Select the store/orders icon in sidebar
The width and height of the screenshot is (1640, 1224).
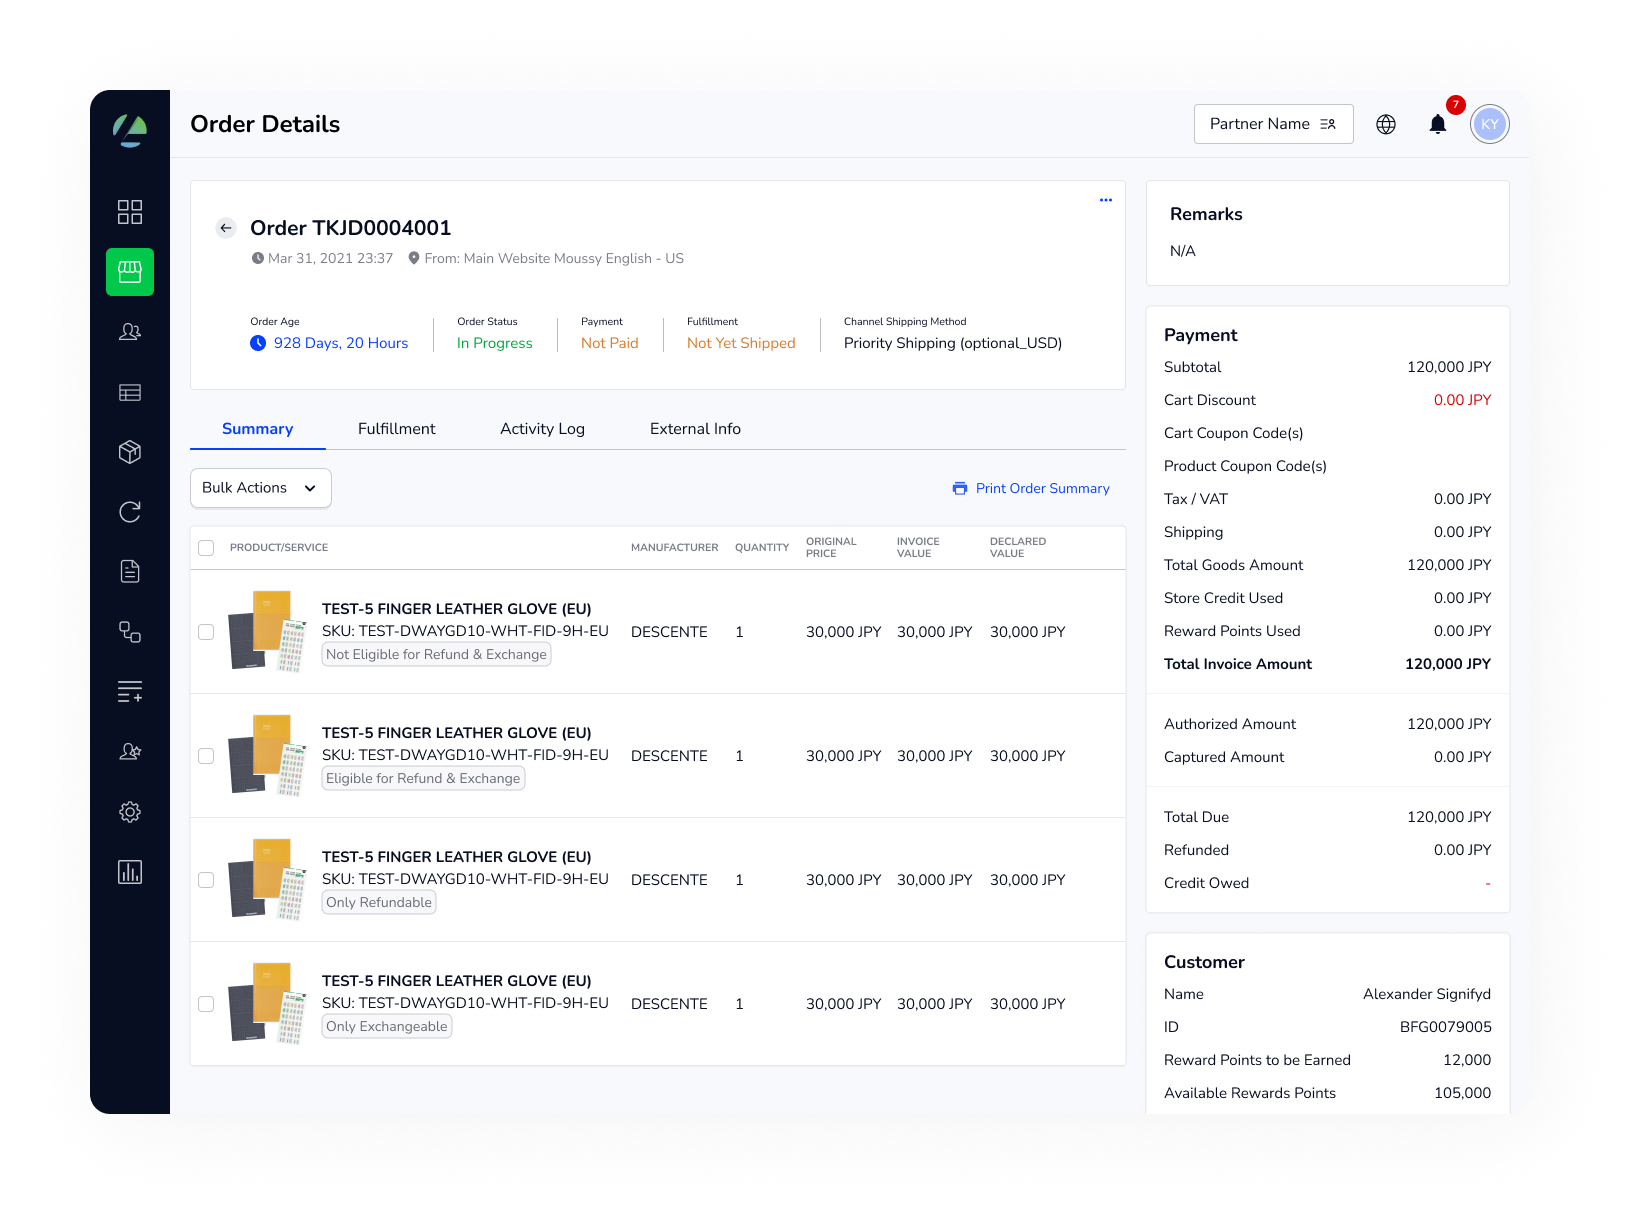pos(130,272)
